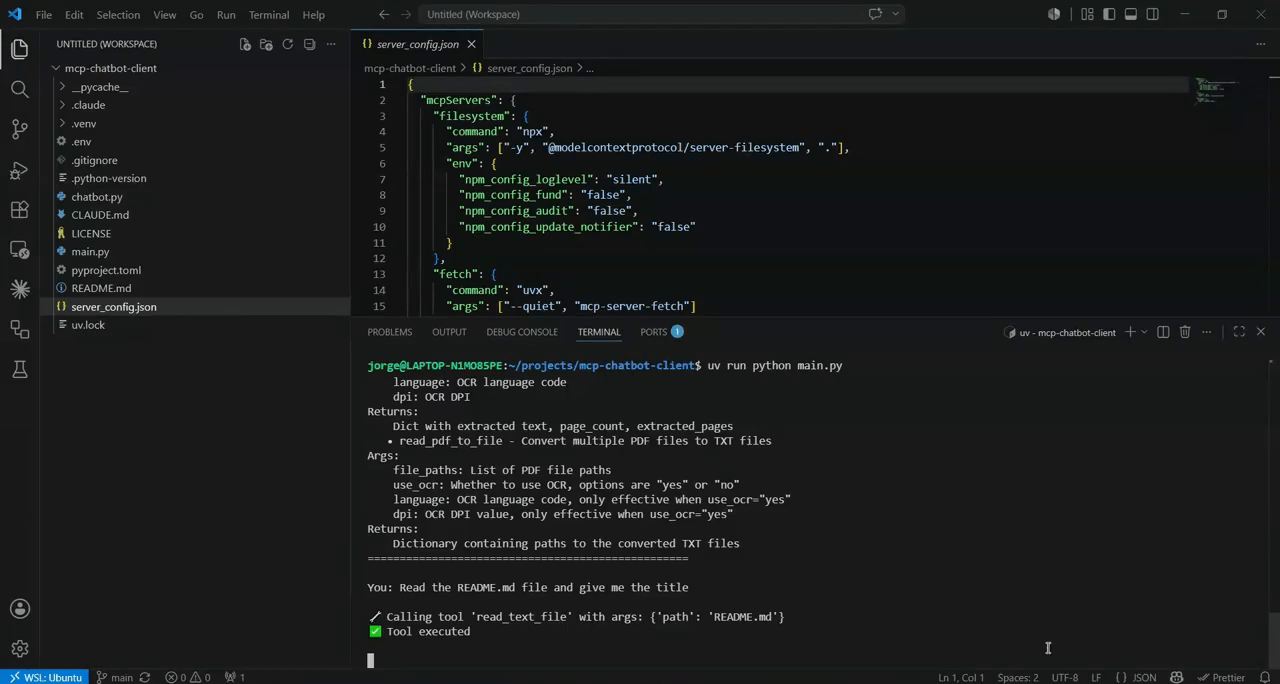
Task: Open the terminal launch profile dropdown
Action: pos(1144,332)
